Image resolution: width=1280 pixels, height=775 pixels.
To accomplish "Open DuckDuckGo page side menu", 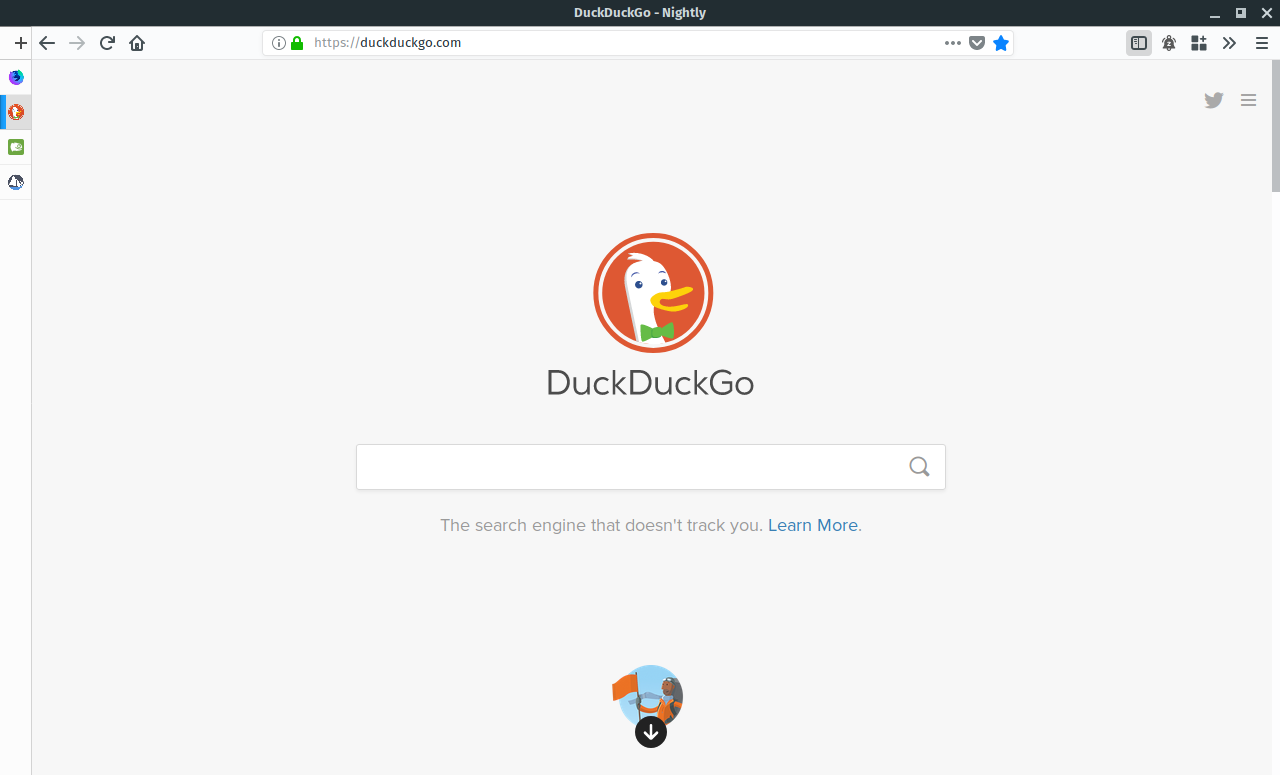I will [1248, 100].
